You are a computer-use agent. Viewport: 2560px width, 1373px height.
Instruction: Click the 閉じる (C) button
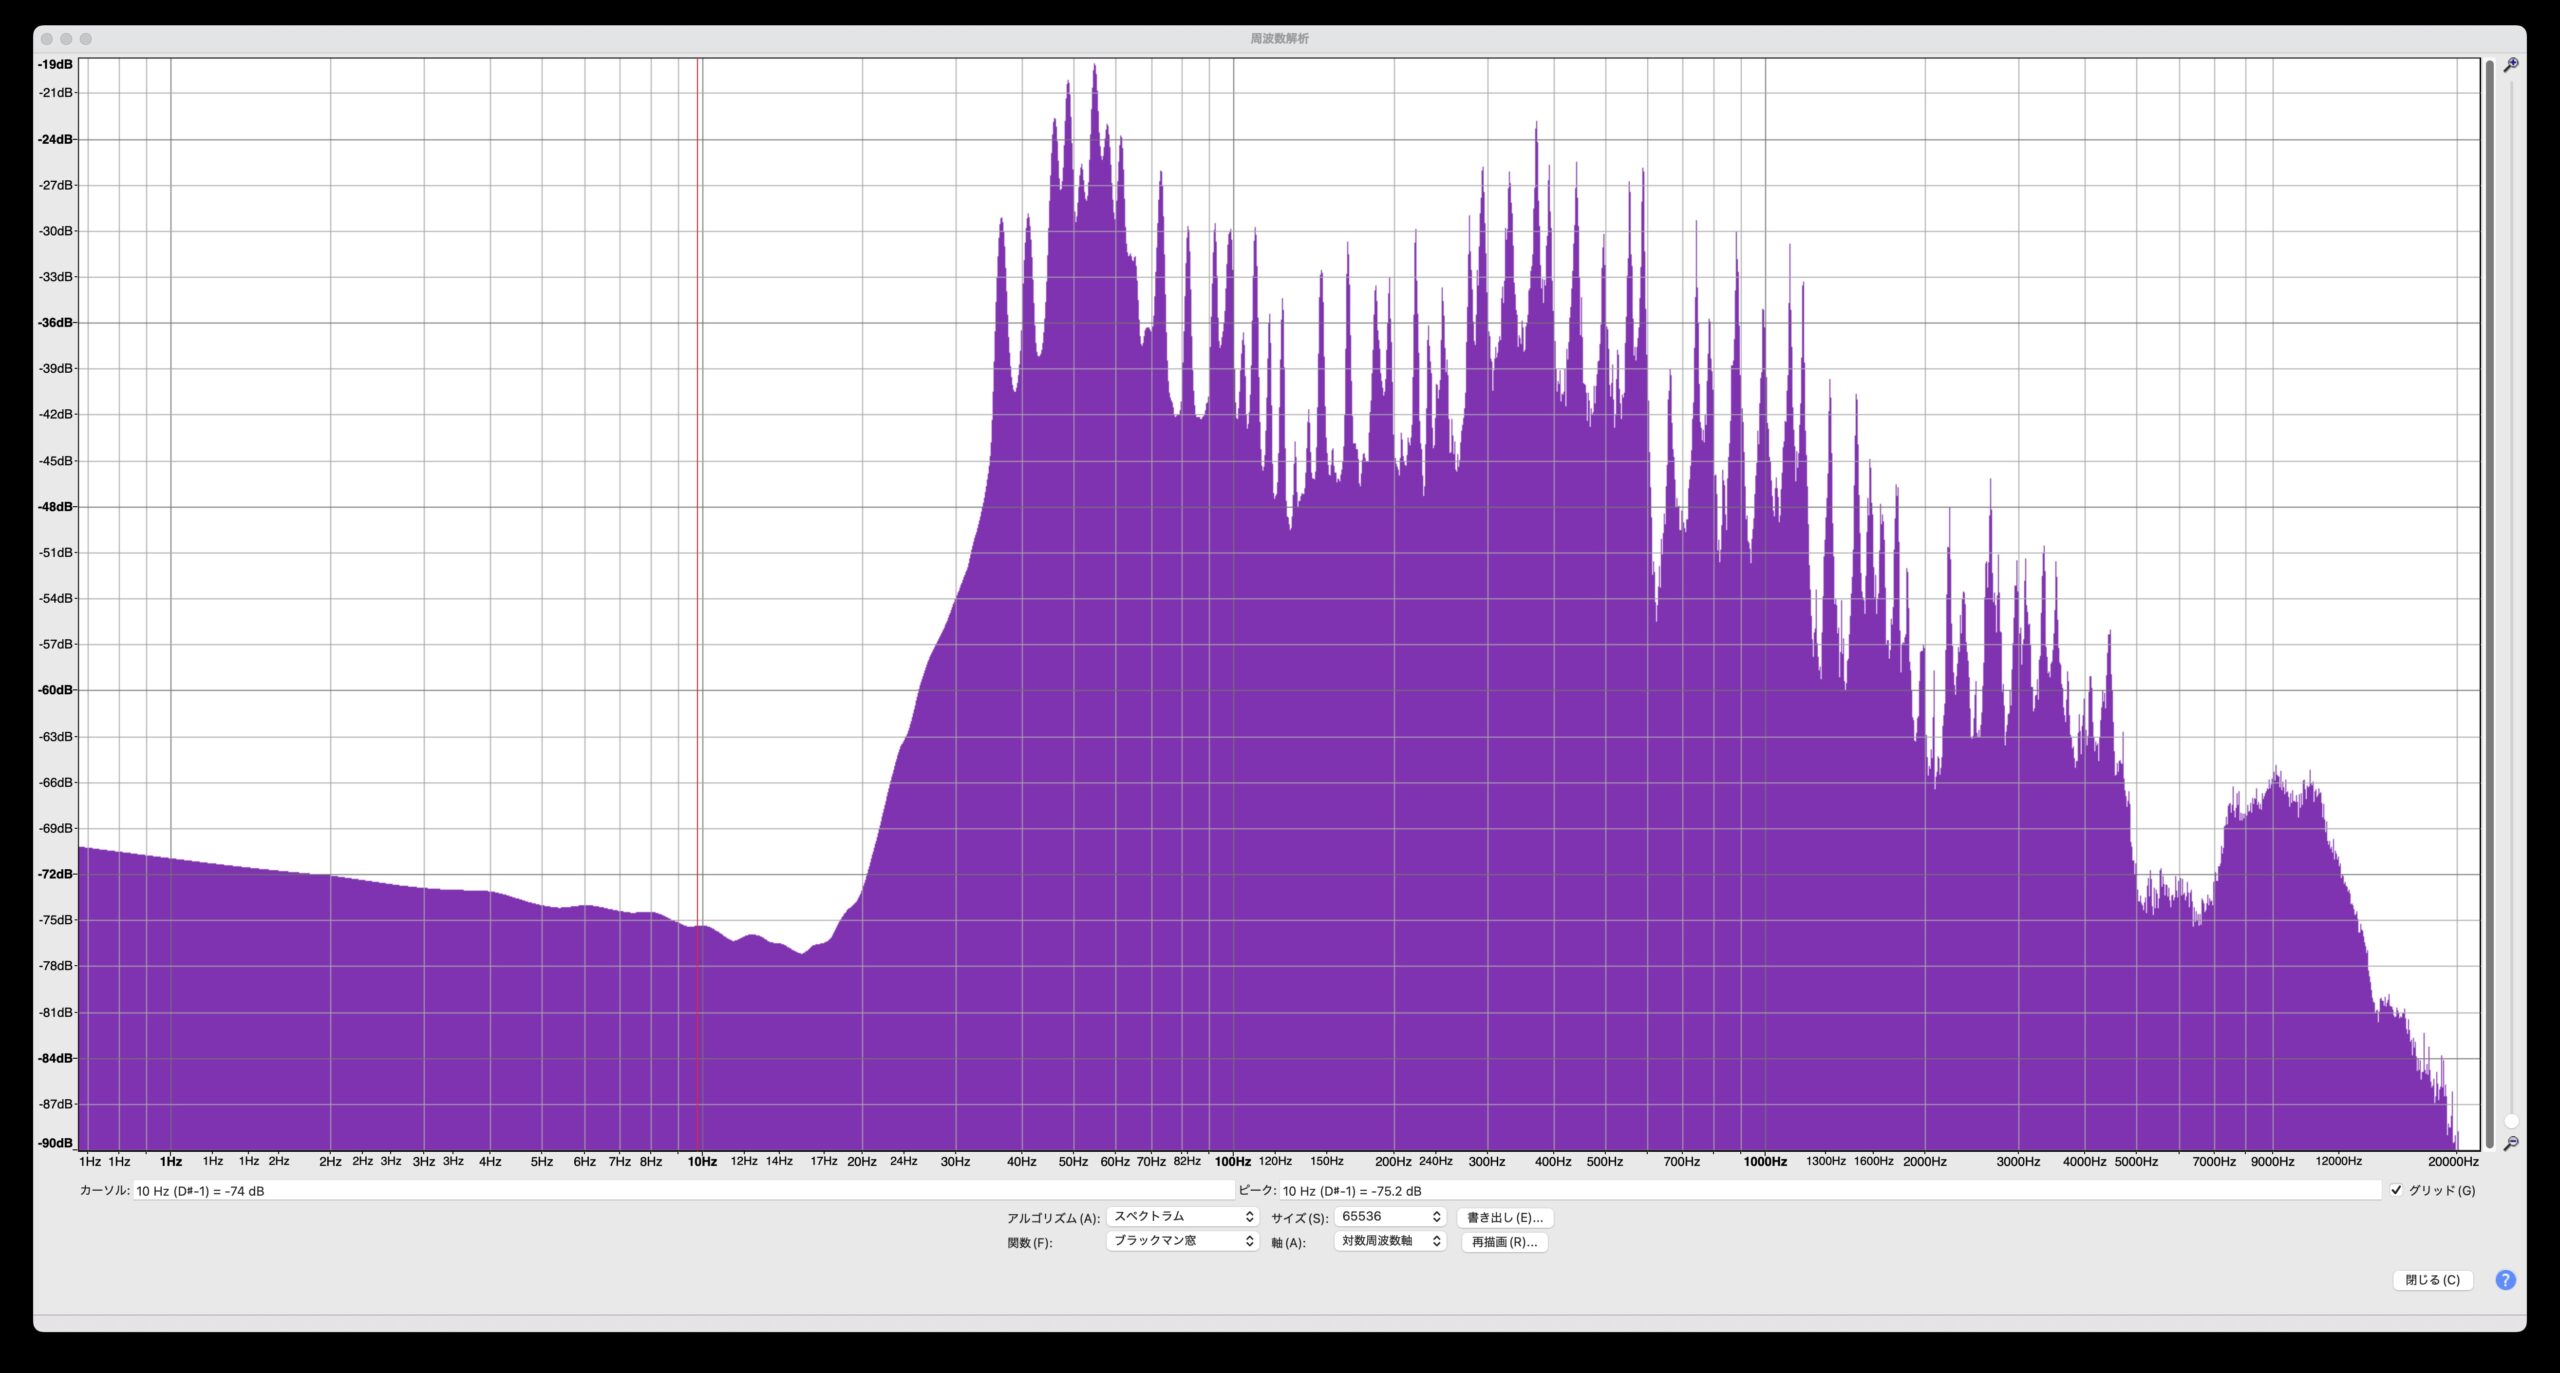coord(2432,1280)
